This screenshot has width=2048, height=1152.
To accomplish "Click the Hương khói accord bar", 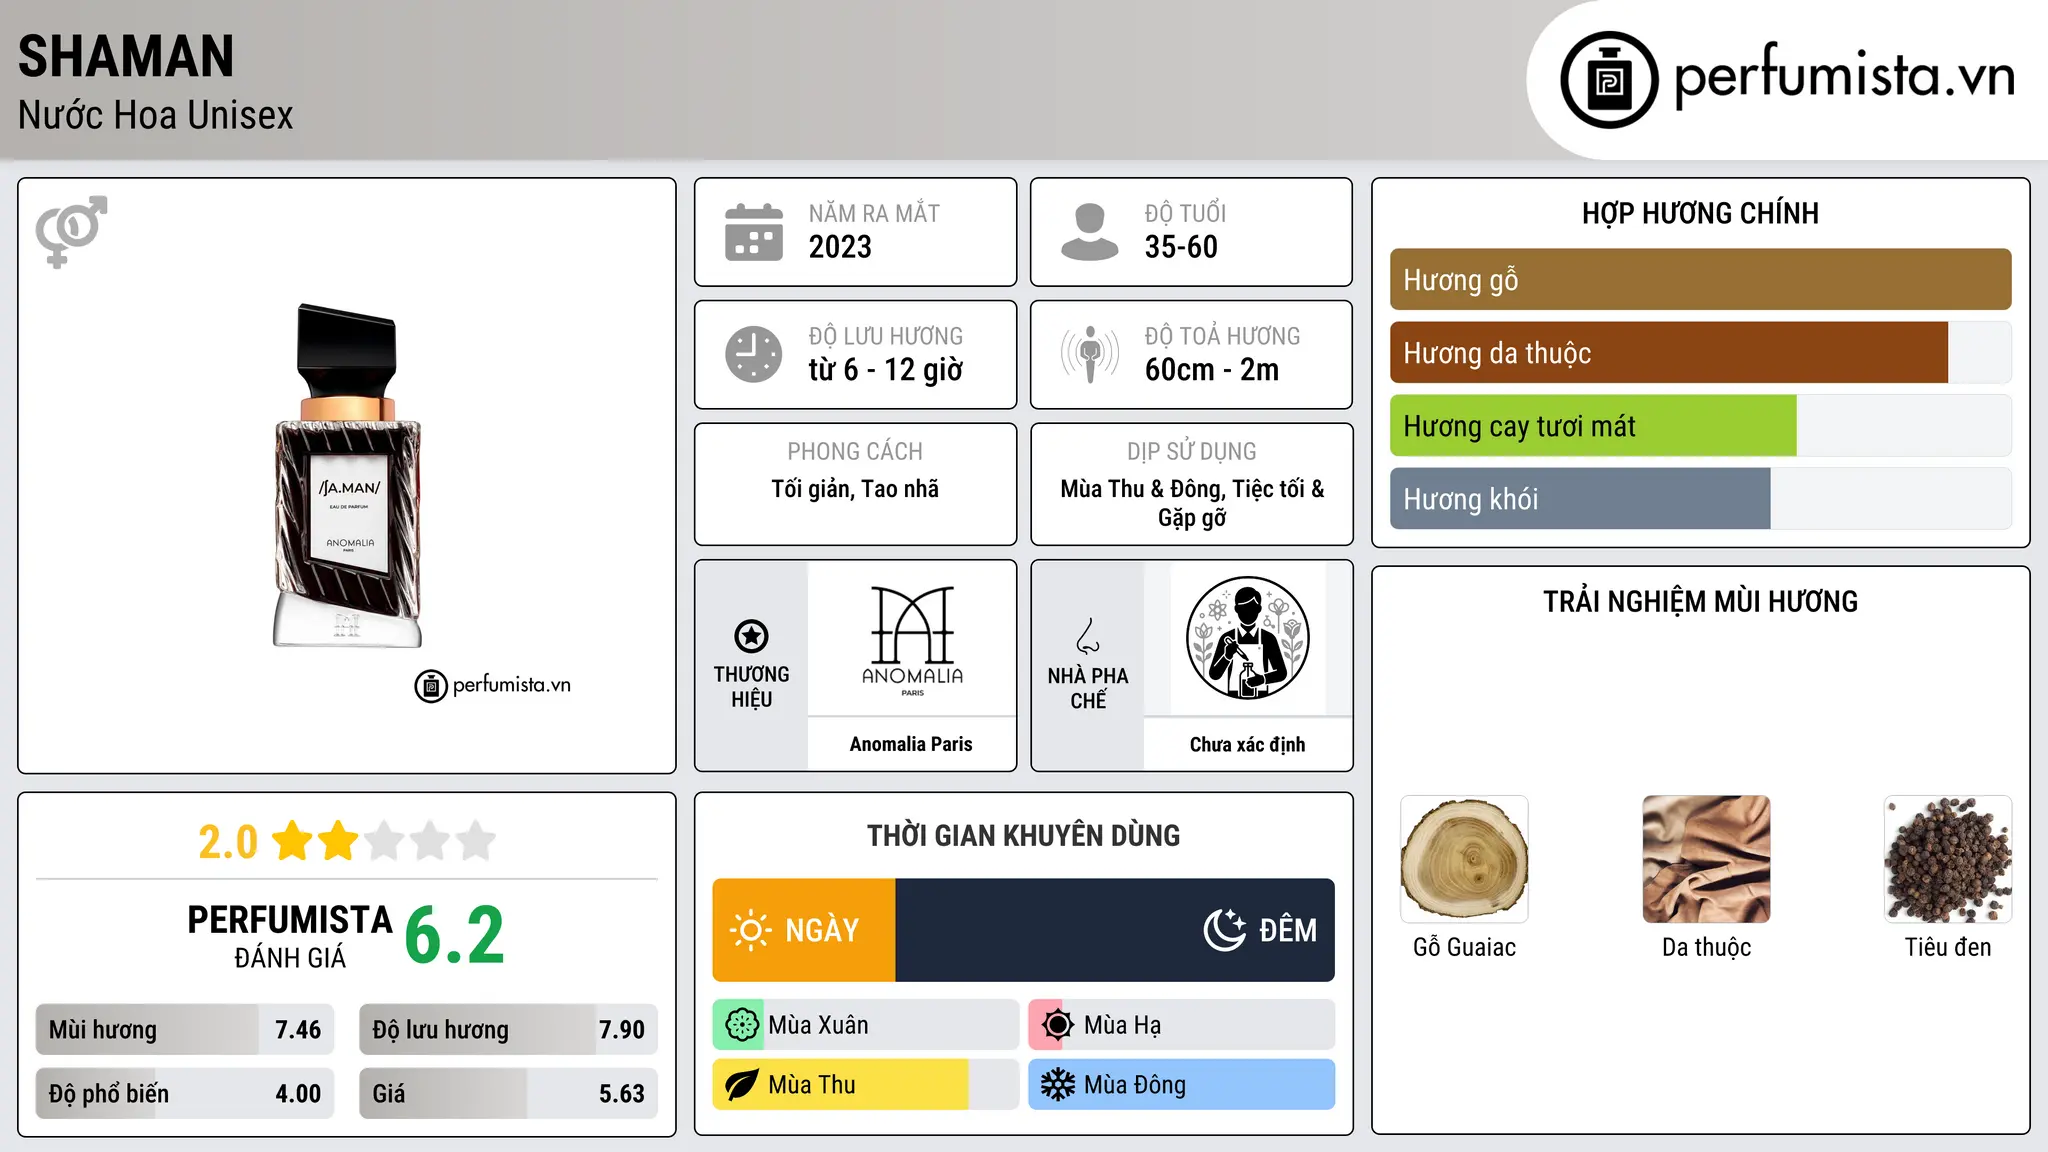I will [x=1700, y=498].
